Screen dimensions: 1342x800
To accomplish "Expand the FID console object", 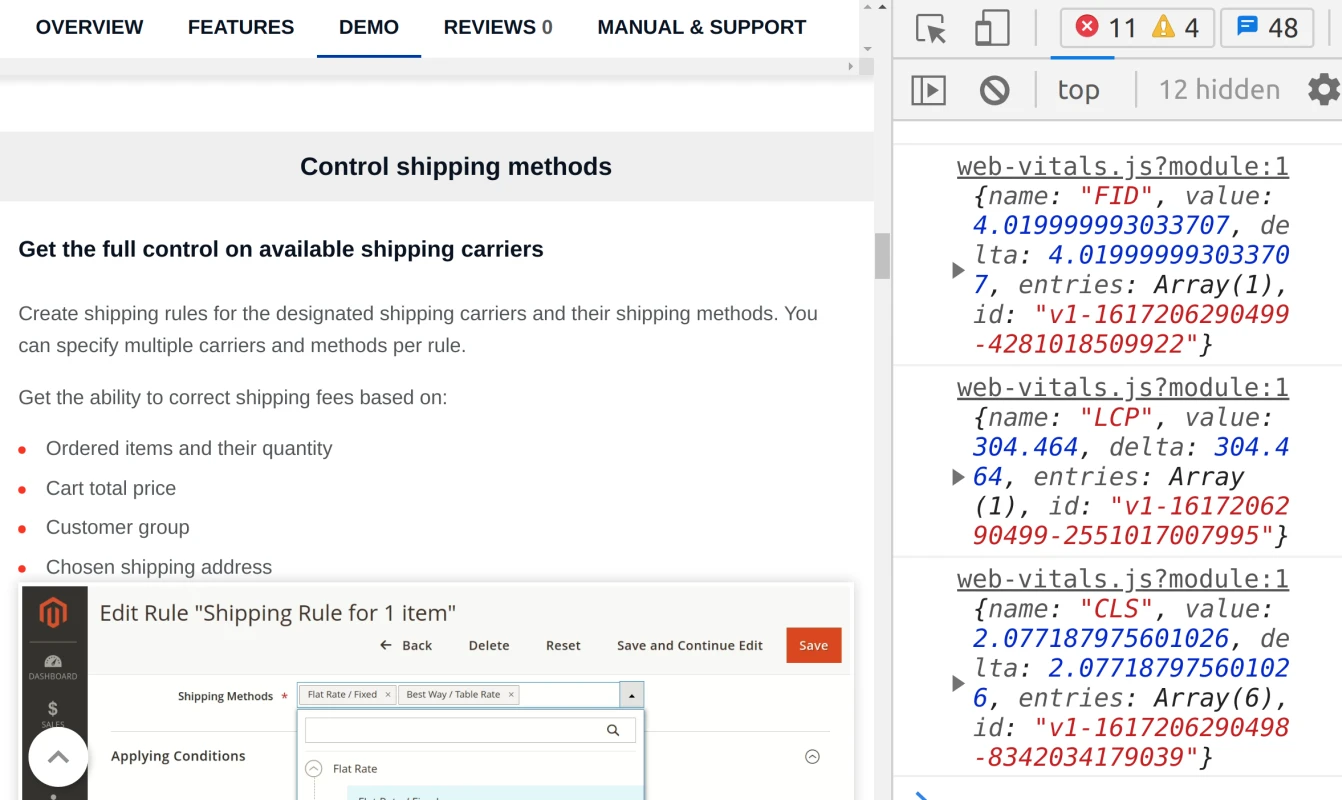I will (x=958, y=270).
